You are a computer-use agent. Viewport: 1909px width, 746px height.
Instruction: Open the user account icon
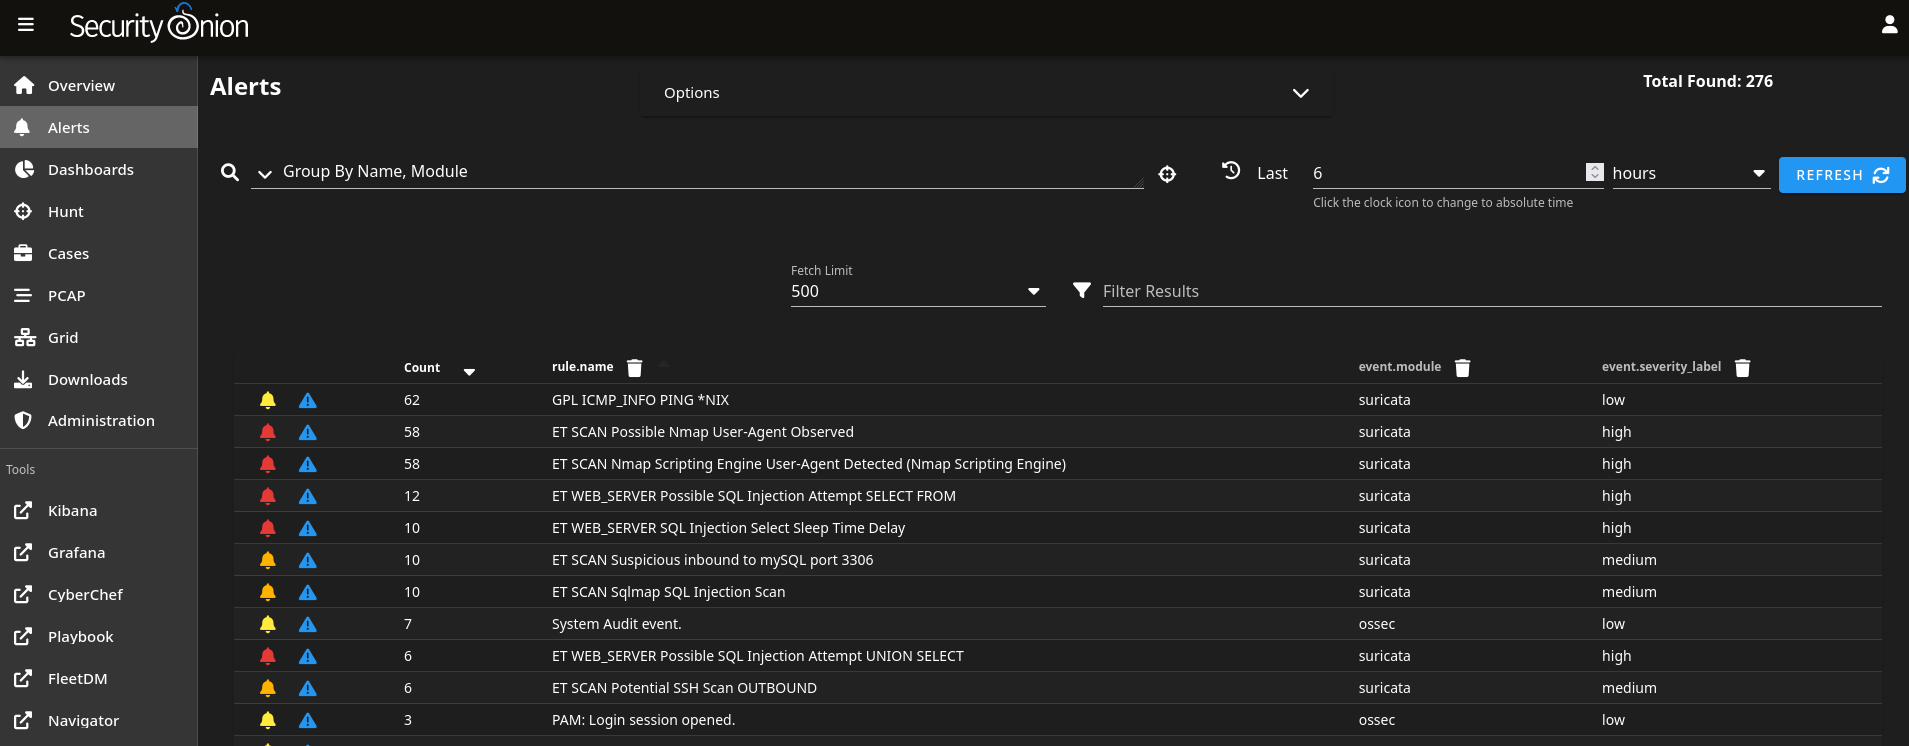(x=1888, y=25)
